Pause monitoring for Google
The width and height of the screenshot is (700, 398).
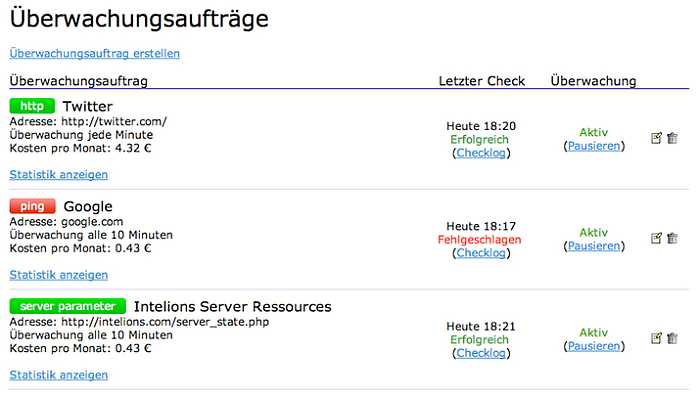(x=594, y=246)
